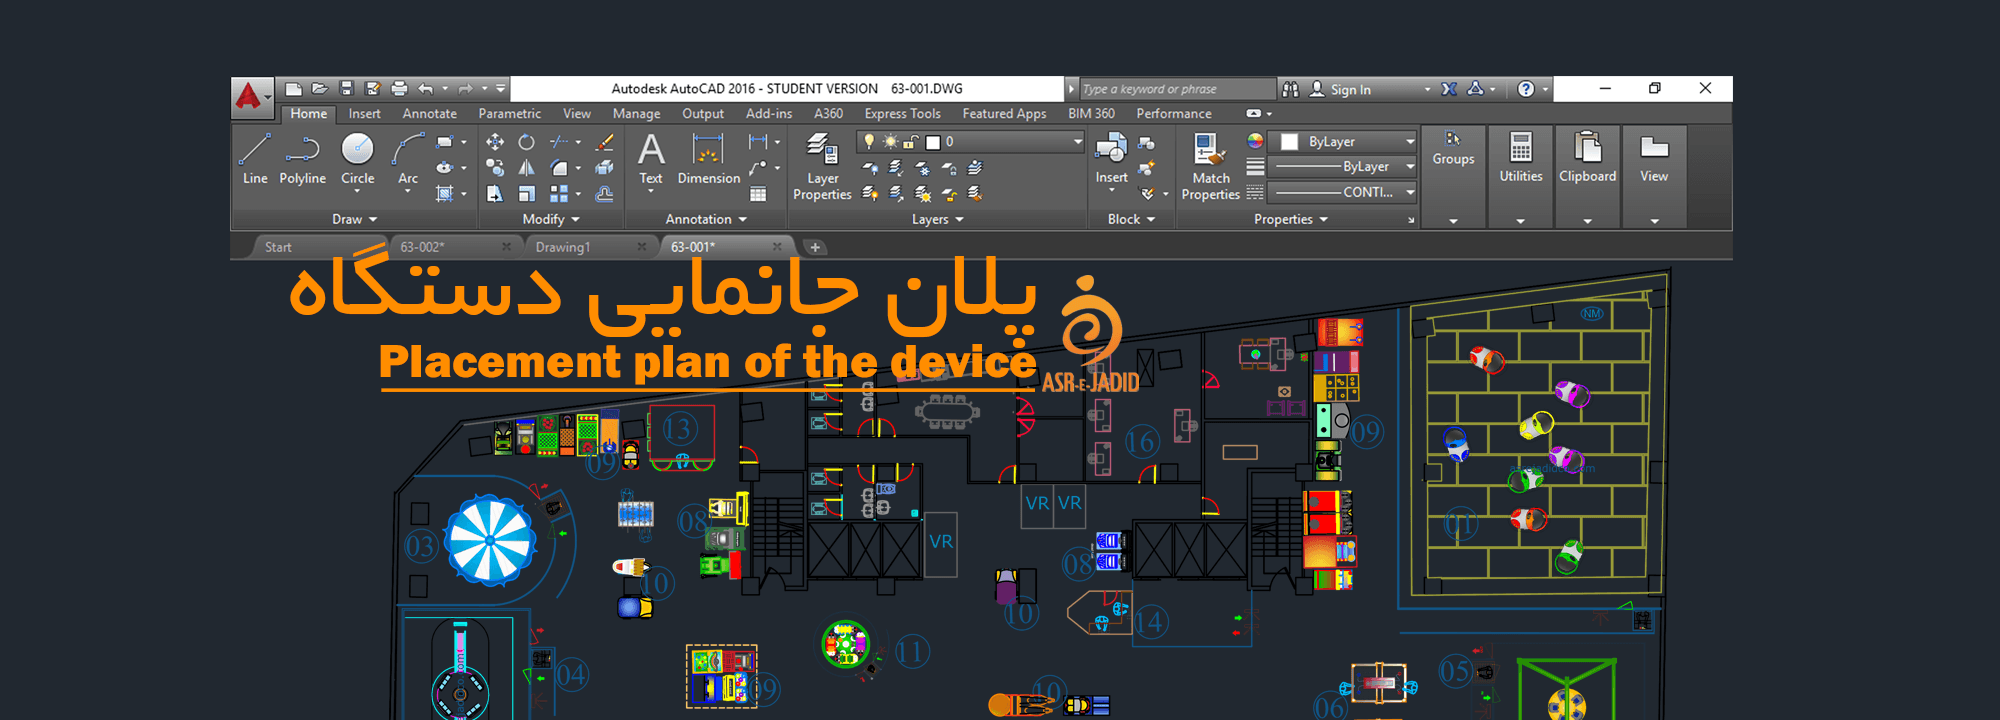Click the Circle tool icon
Viewport: 2000px width, 720px height.
(357, 150)
